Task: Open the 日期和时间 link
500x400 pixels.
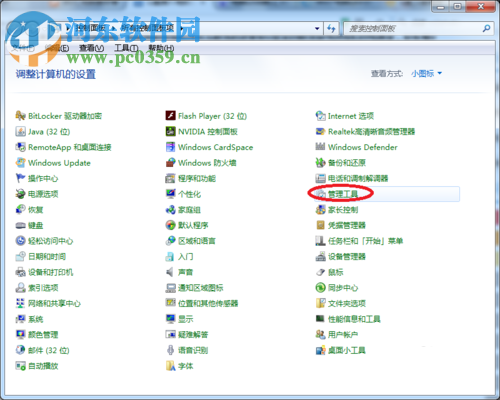Action: coord(47,256)
